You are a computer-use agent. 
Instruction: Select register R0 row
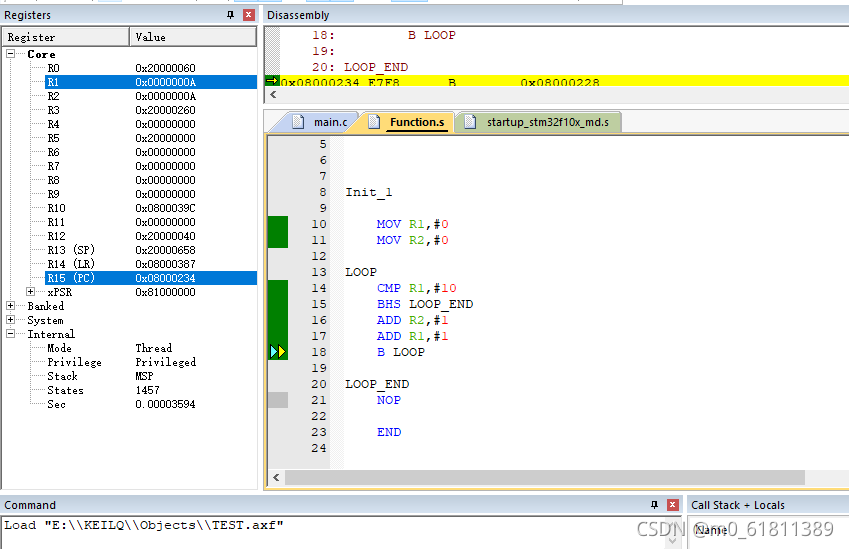coord(151,68)
